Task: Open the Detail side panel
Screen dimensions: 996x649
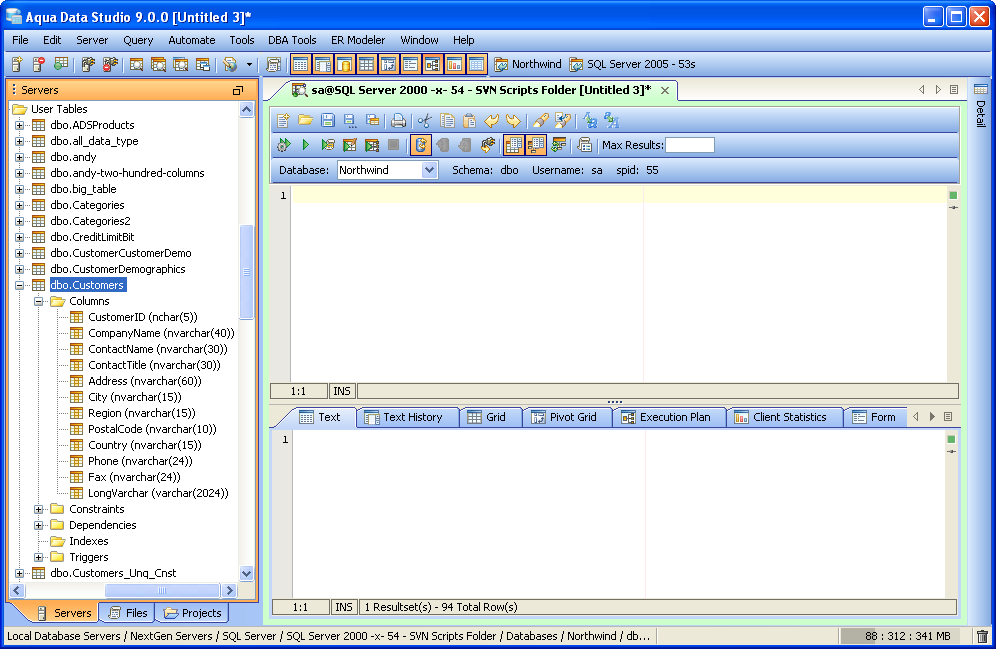Action: point(980,105)
